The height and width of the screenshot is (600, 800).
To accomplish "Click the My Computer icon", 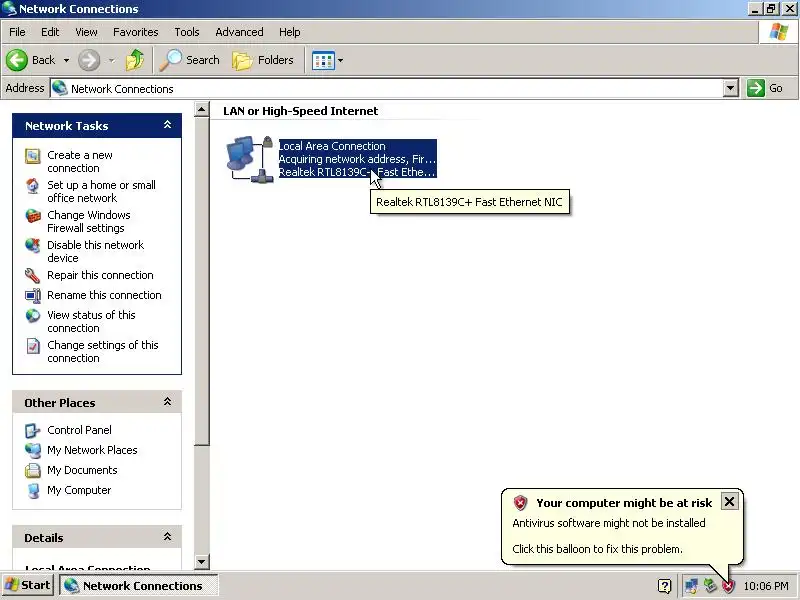I will [33, 490].
